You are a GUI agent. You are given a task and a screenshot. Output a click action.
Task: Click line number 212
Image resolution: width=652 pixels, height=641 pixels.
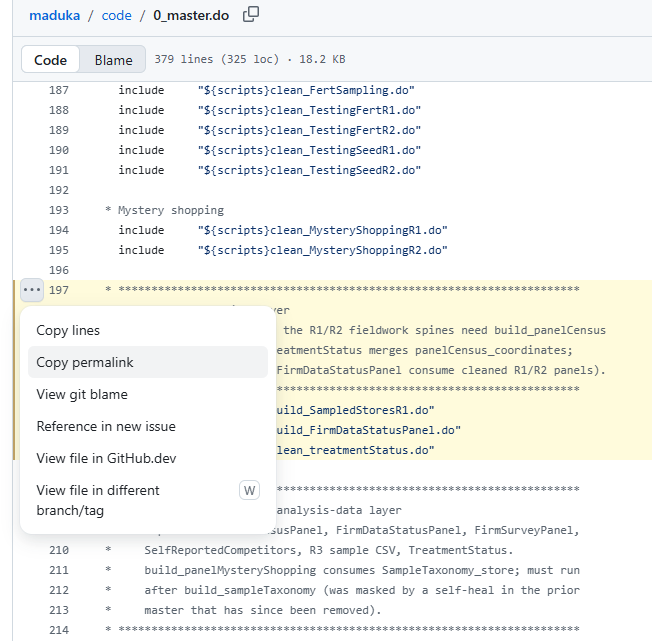[x=59, y=590]
